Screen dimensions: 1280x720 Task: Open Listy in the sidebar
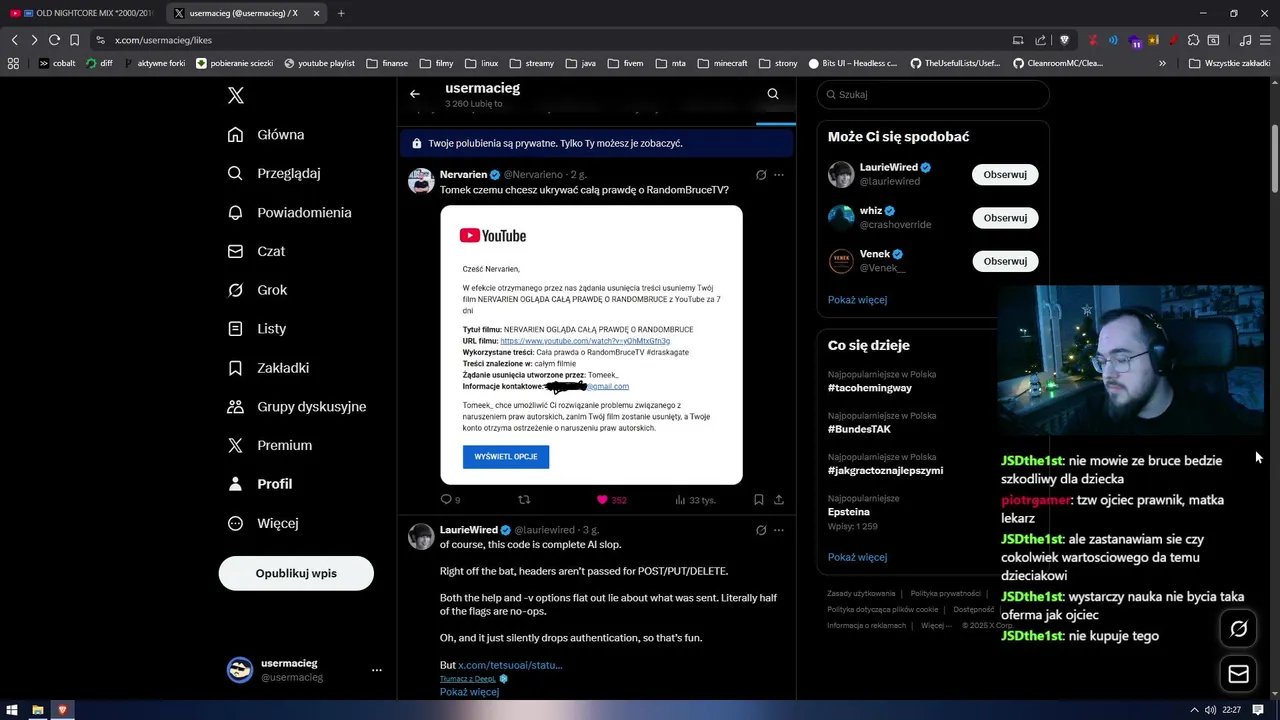(257, 329)
